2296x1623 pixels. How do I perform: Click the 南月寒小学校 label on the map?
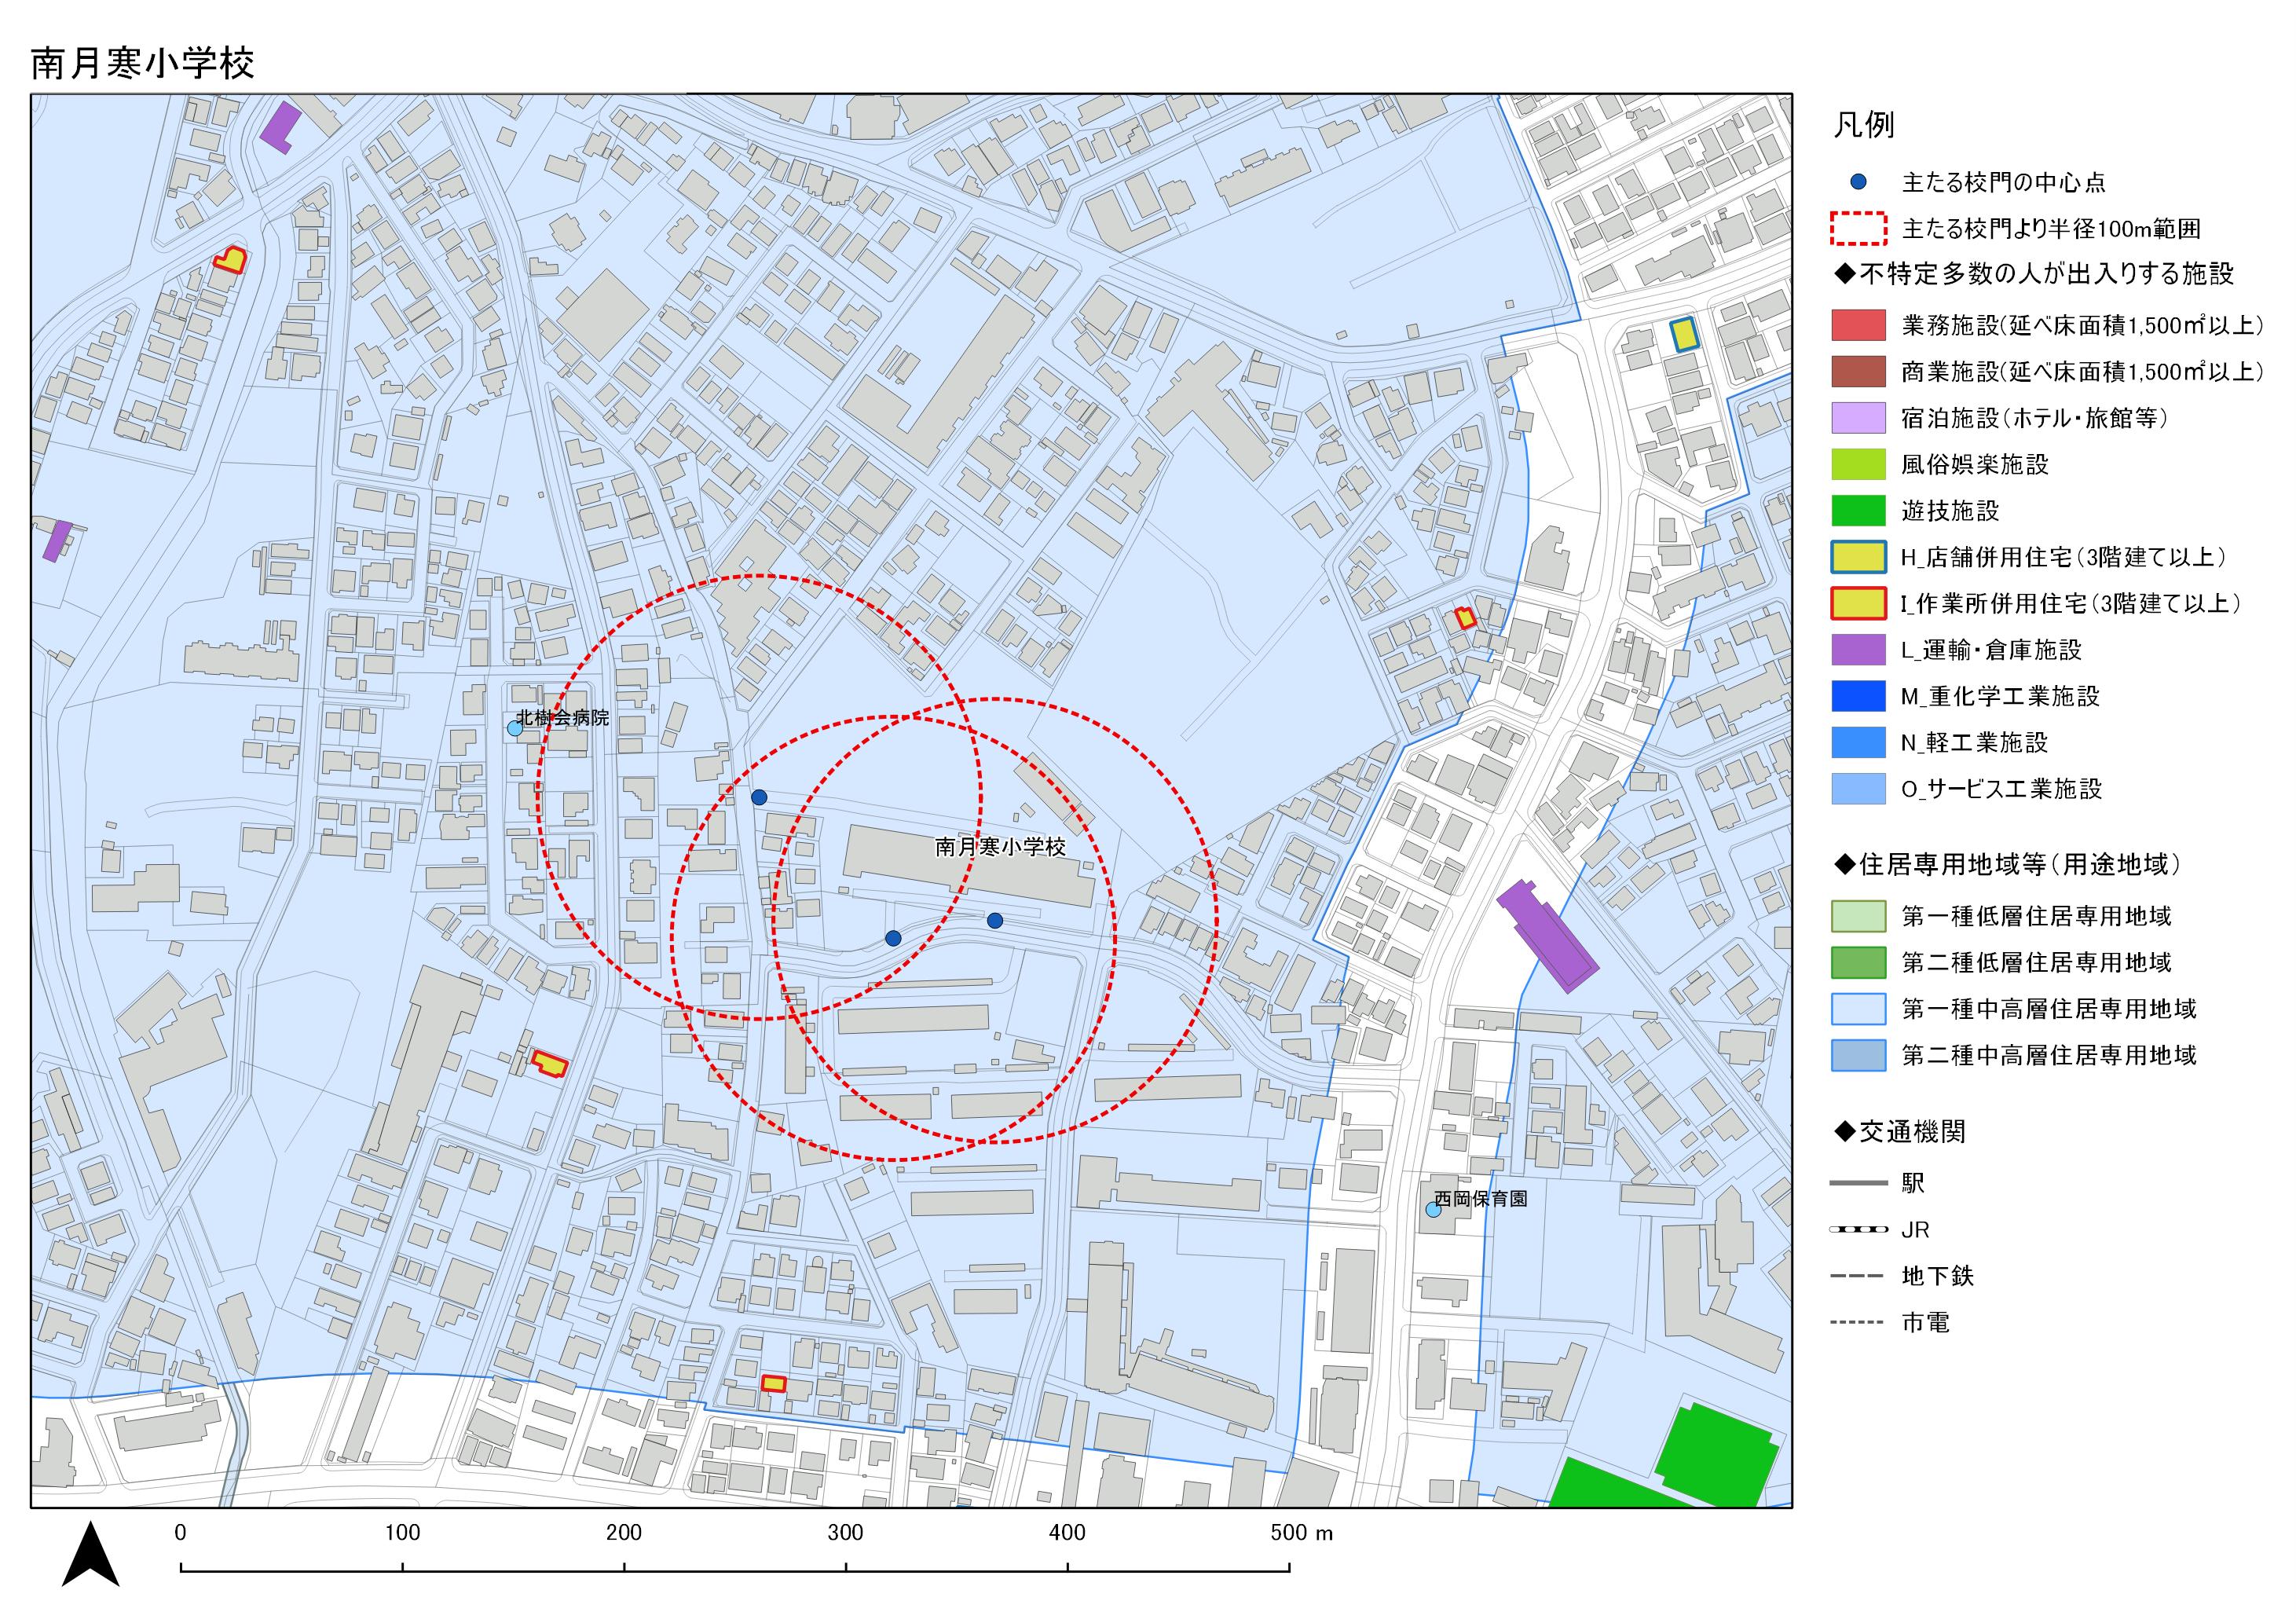(1000, 847)
